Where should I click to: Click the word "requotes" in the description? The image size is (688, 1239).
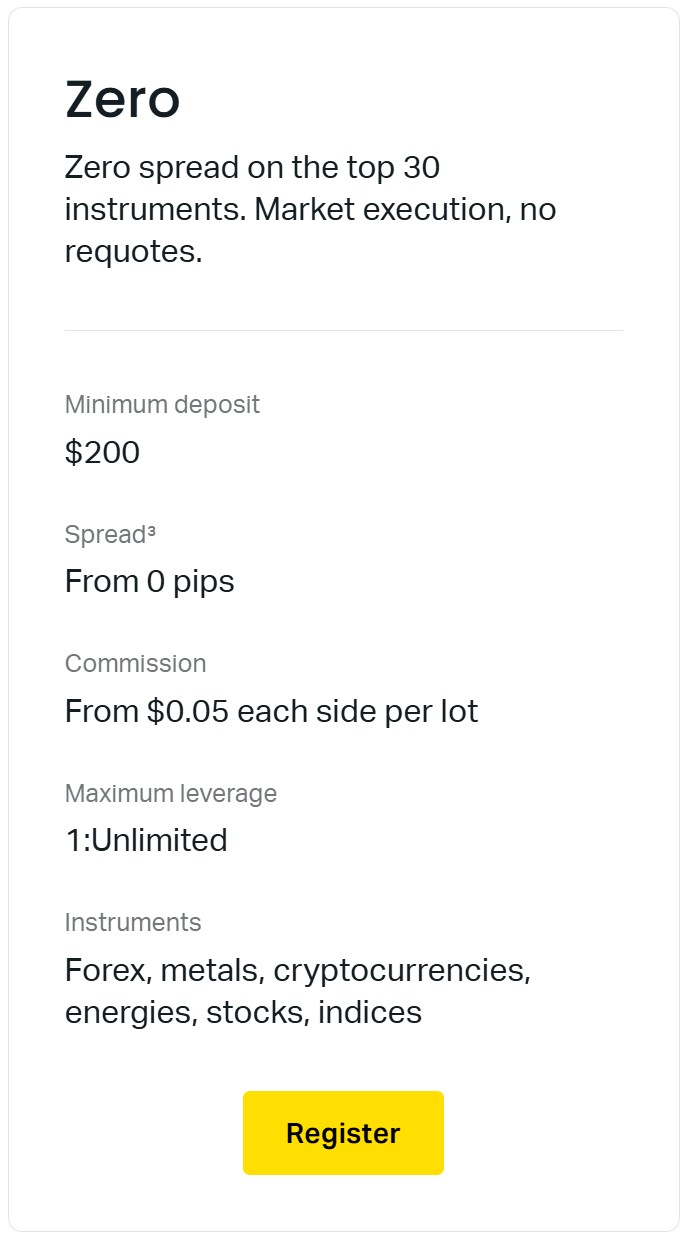[130, 252]
